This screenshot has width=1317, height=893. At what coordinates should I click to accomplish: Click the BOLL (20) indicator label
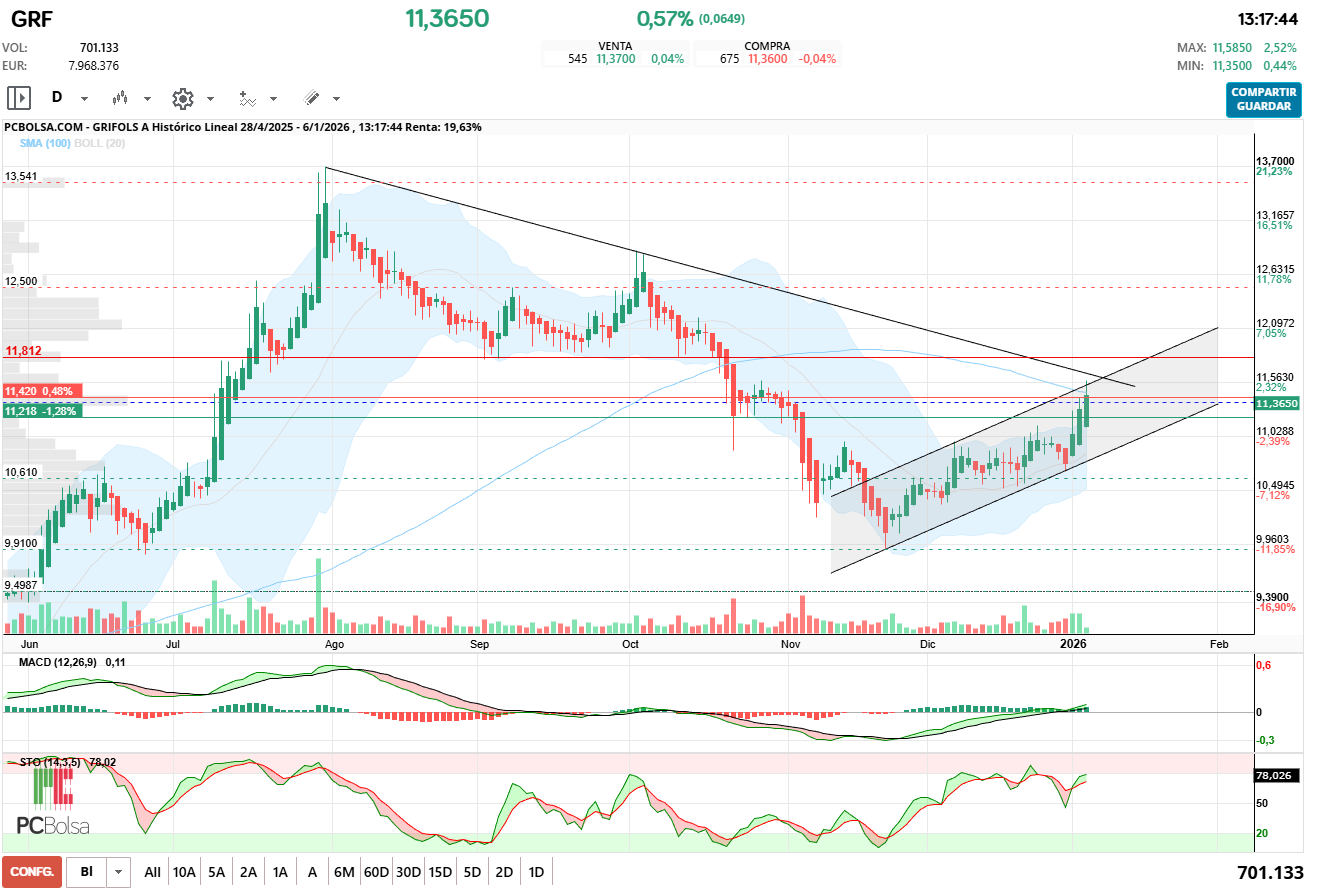point(99,143)
